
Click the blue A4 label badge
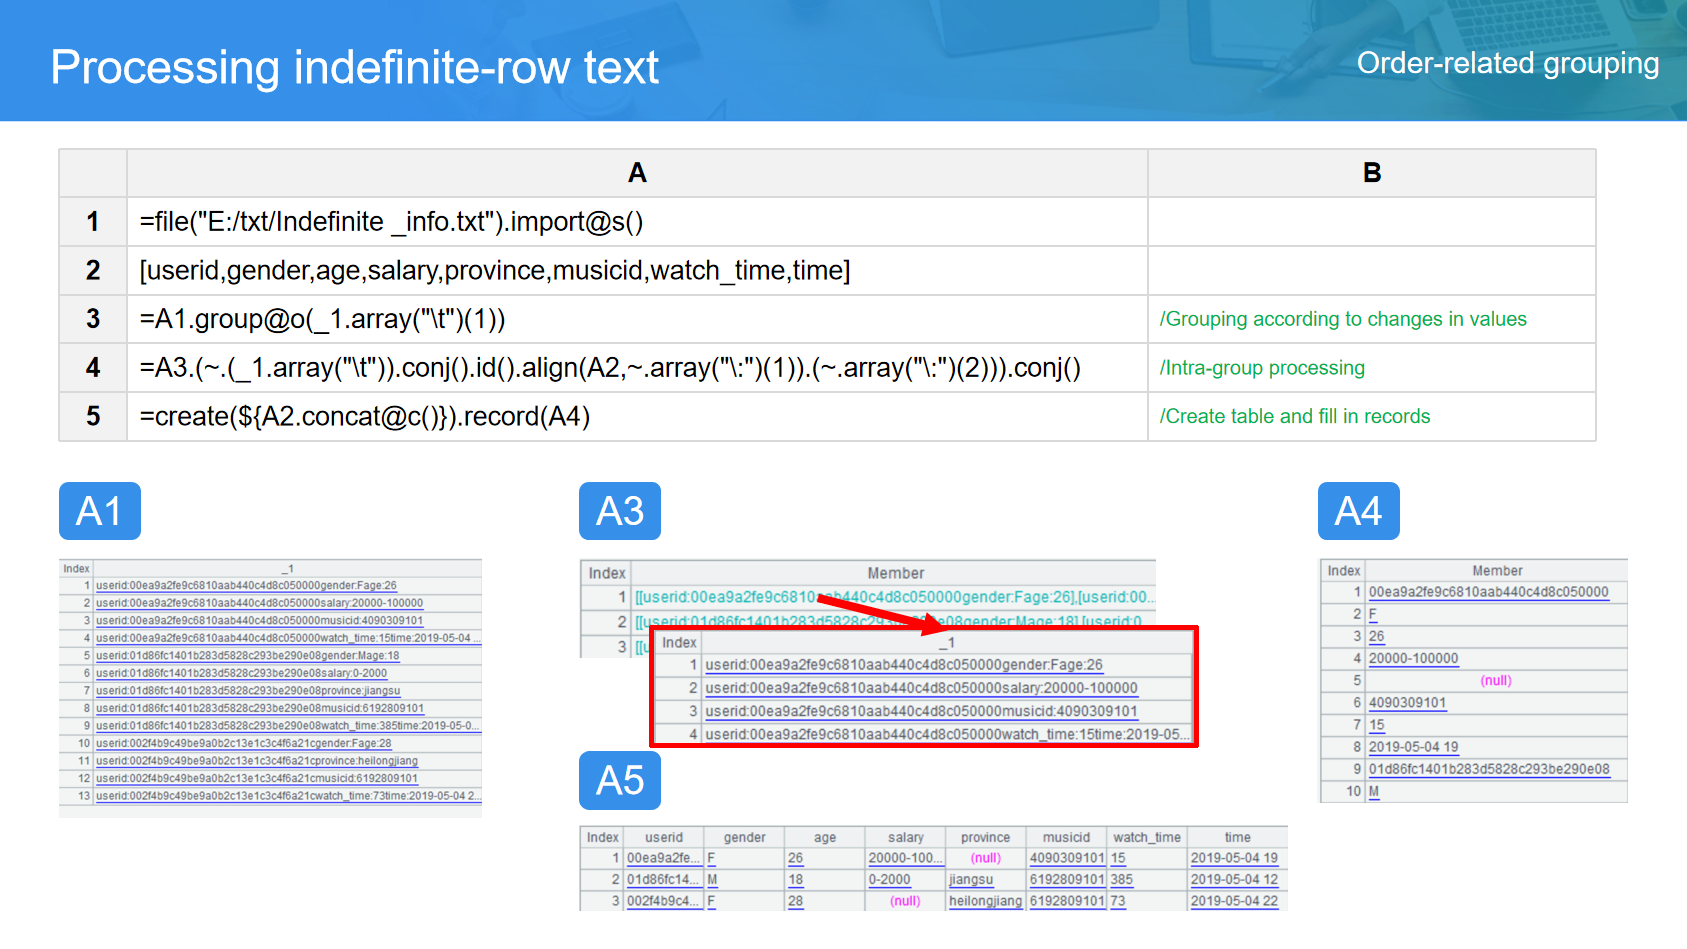coord(1358,511)
